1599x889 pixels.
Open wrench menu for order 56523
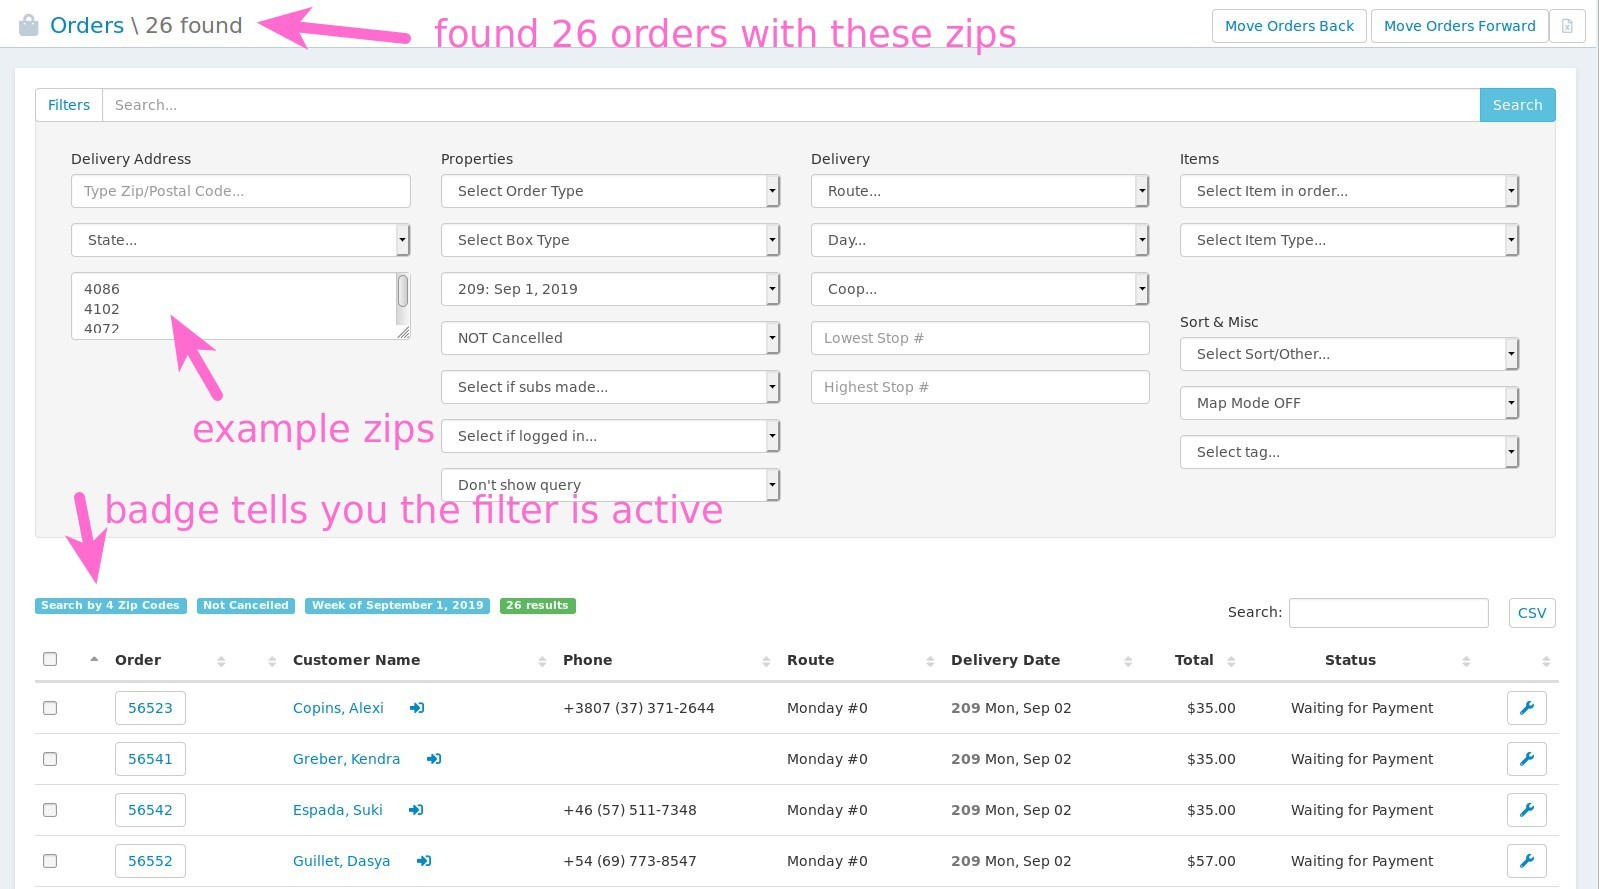(1526, 708)
